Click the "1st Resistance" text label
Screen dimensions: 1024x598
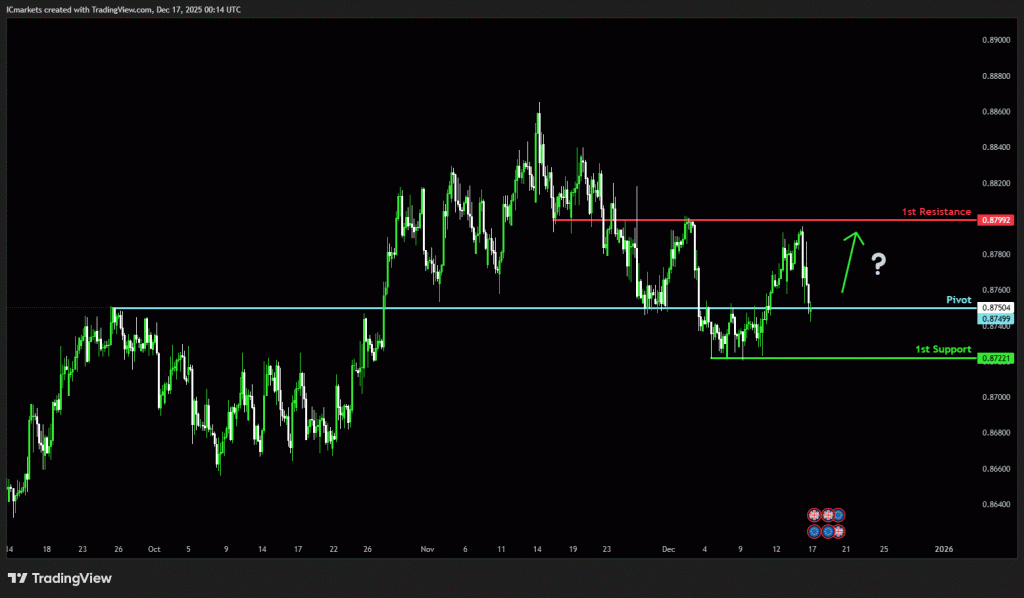pos(936,212)
